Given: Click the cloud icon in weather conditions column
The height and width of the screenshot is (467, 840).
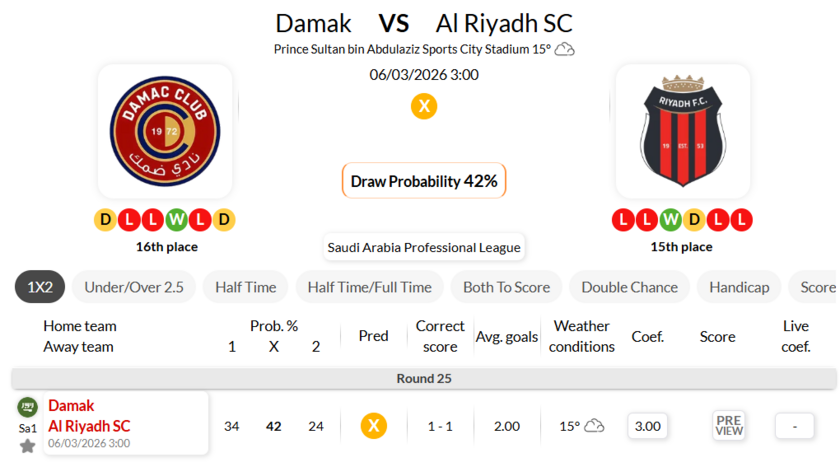Looking at the screenshot, I should pyautogui.click(x=594, y=426).
